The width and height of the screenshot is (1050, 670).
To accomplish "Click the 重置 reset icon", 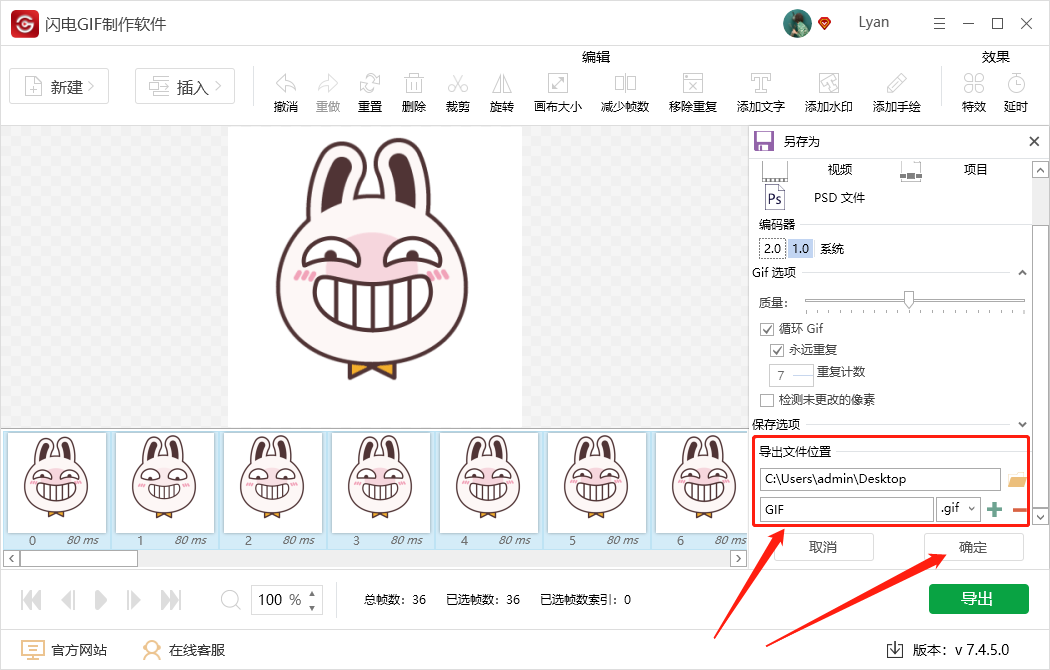I will (x=370, y=84).
